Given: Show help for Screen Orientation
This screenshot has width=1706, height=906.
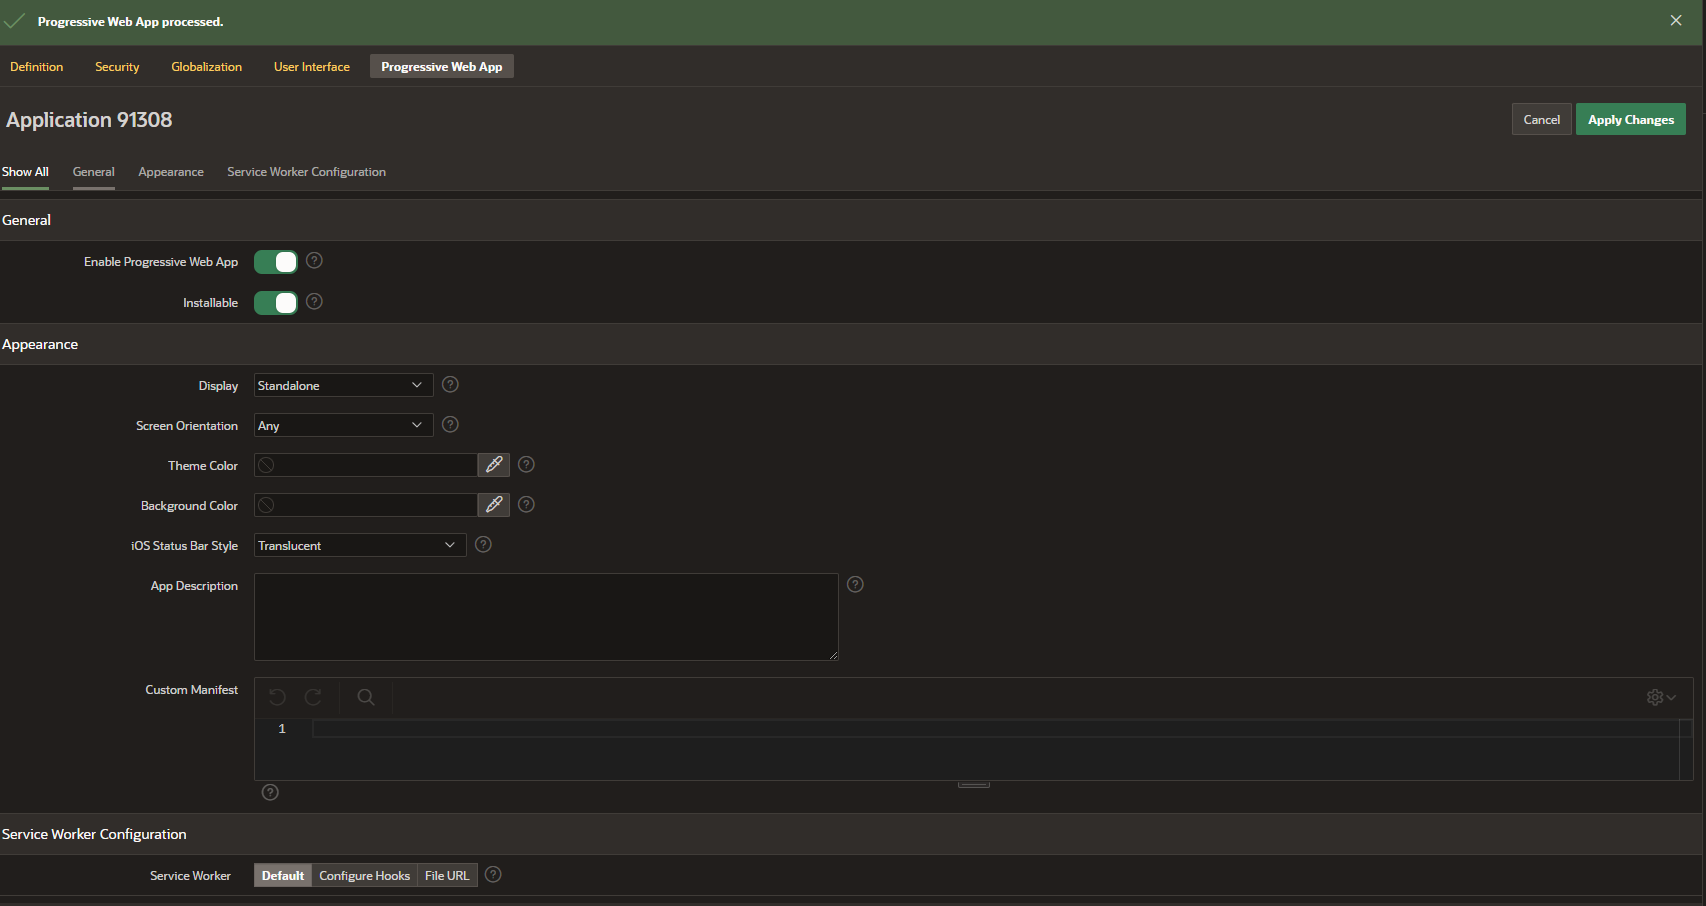Looking at the screenshot, I should [x=450, y=425].
